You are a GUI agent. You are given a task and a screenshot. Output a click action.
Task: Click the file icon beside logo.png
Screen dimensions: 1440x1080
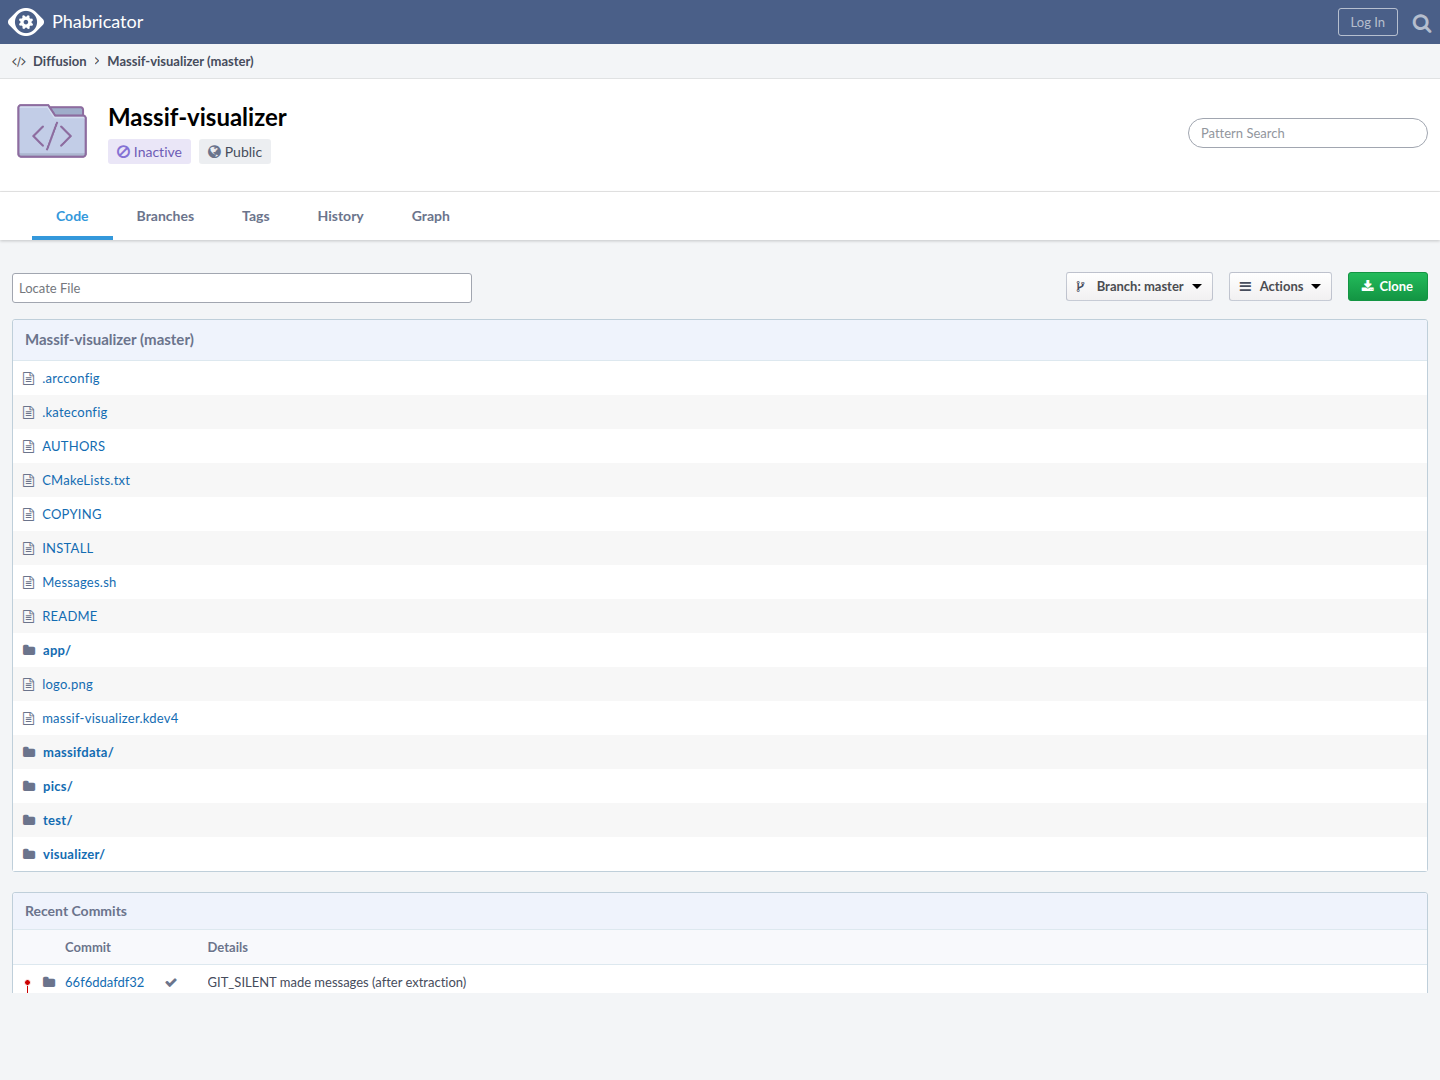point(29,685)
